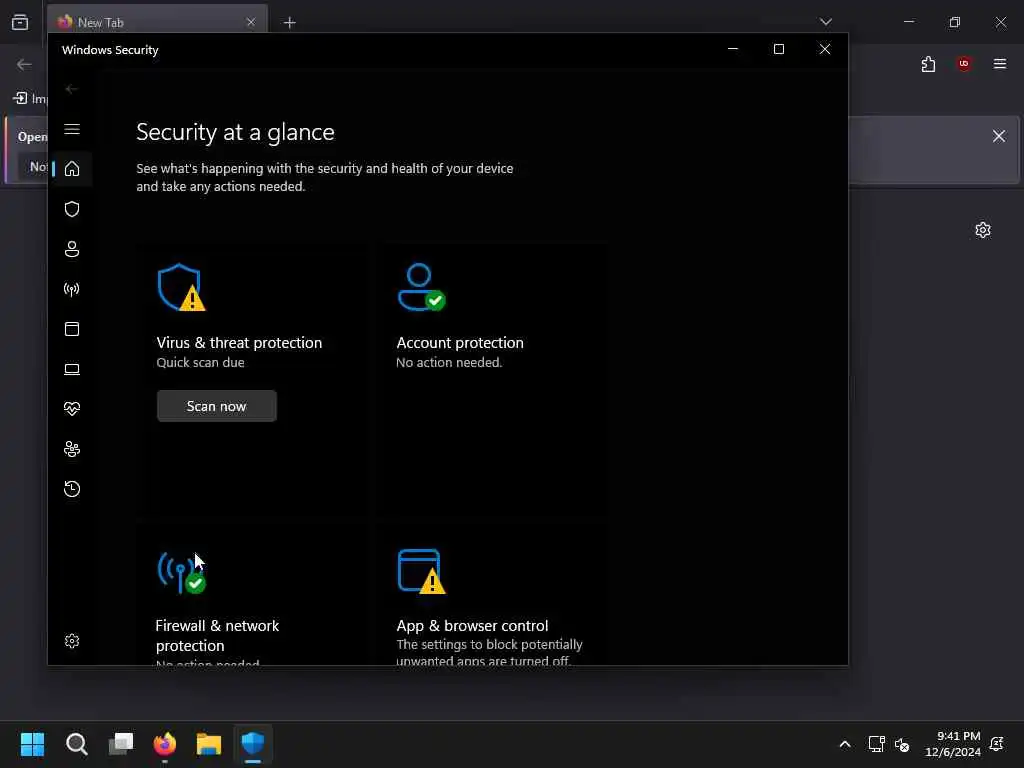Switch to Firefox on the taskbar

point(165,744)
